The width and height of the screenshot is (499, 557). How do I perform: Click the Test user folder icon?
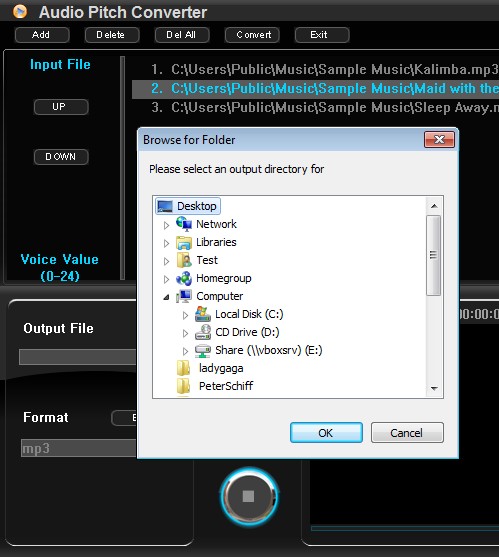click(184, 260)
